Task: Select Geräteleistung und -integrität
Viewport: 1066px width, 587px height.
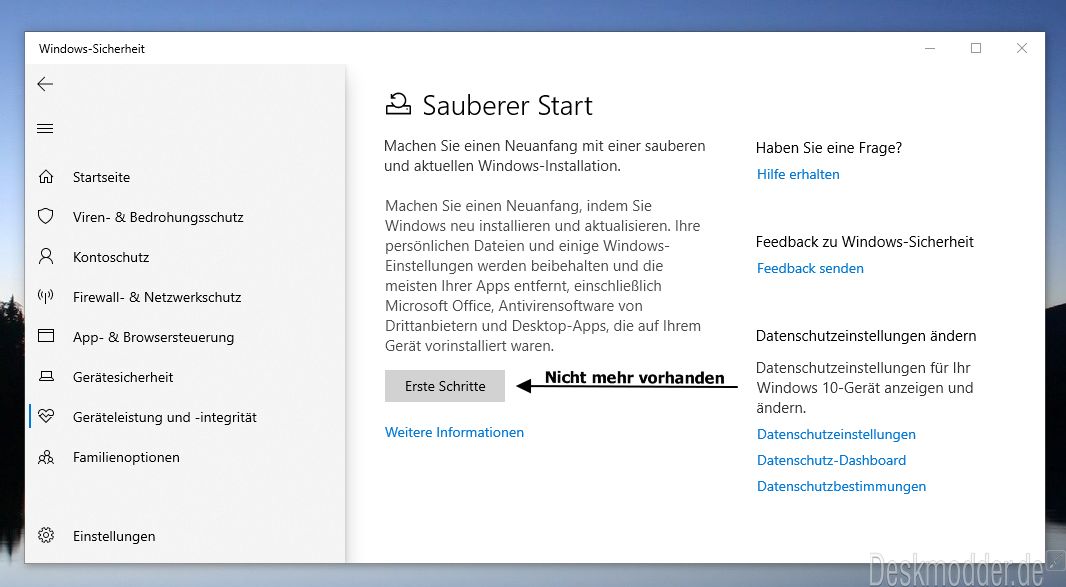Action: point(165,418)
